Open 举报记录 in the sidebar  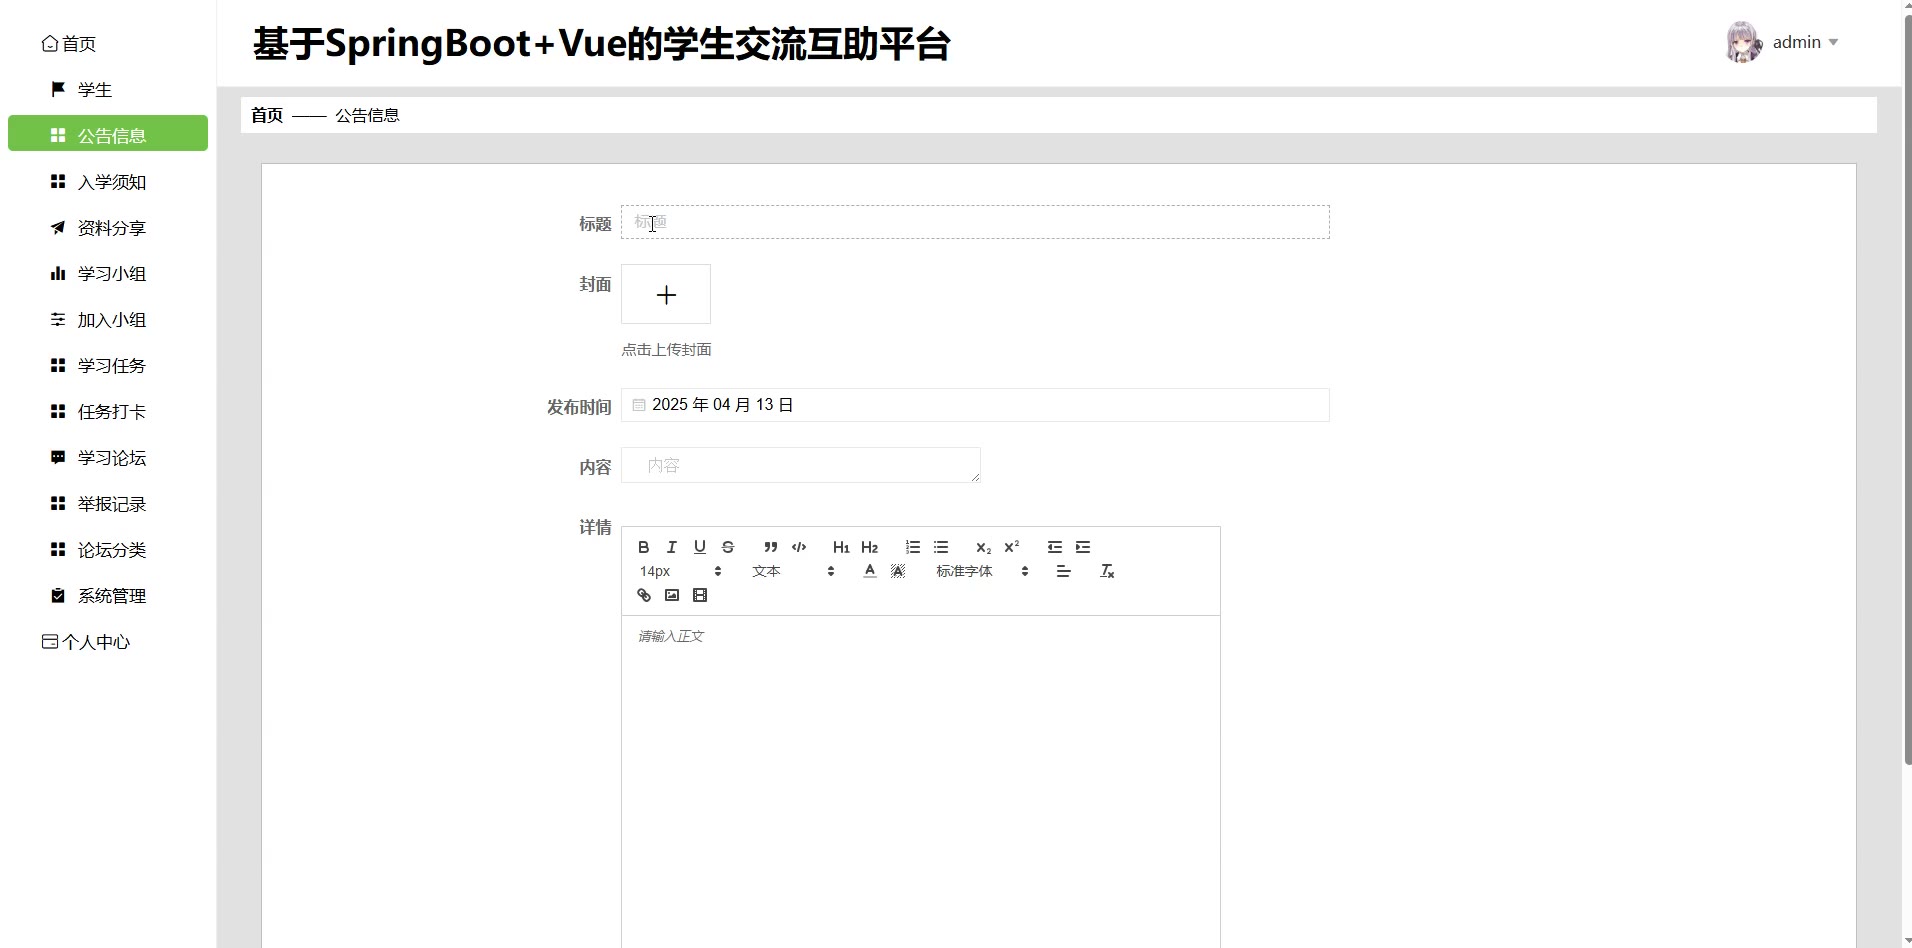coord(108,504)
